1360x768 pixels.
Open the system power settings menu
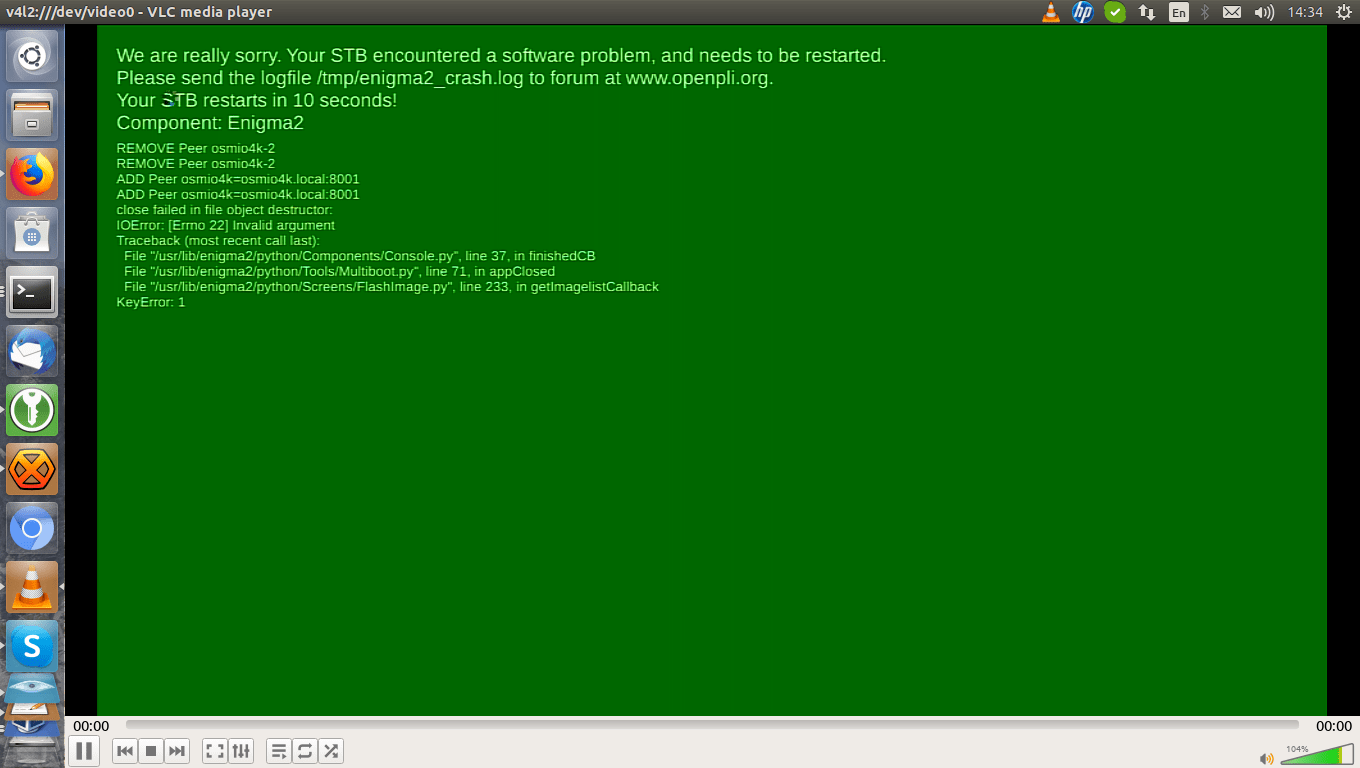(1344, 12)
